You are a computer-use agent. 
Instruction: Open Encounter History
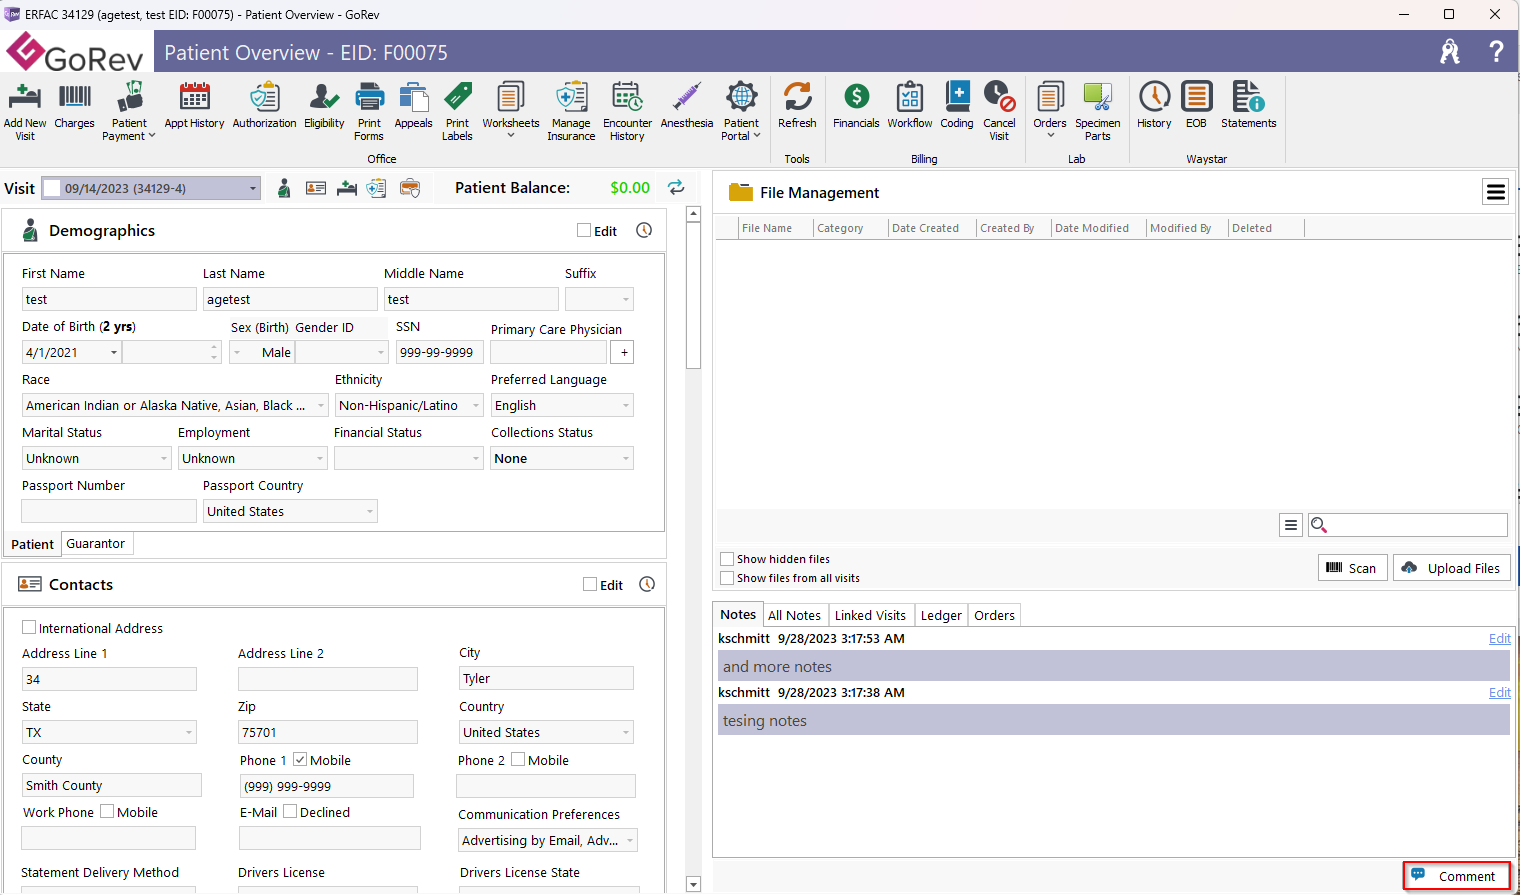coord(627,111)
